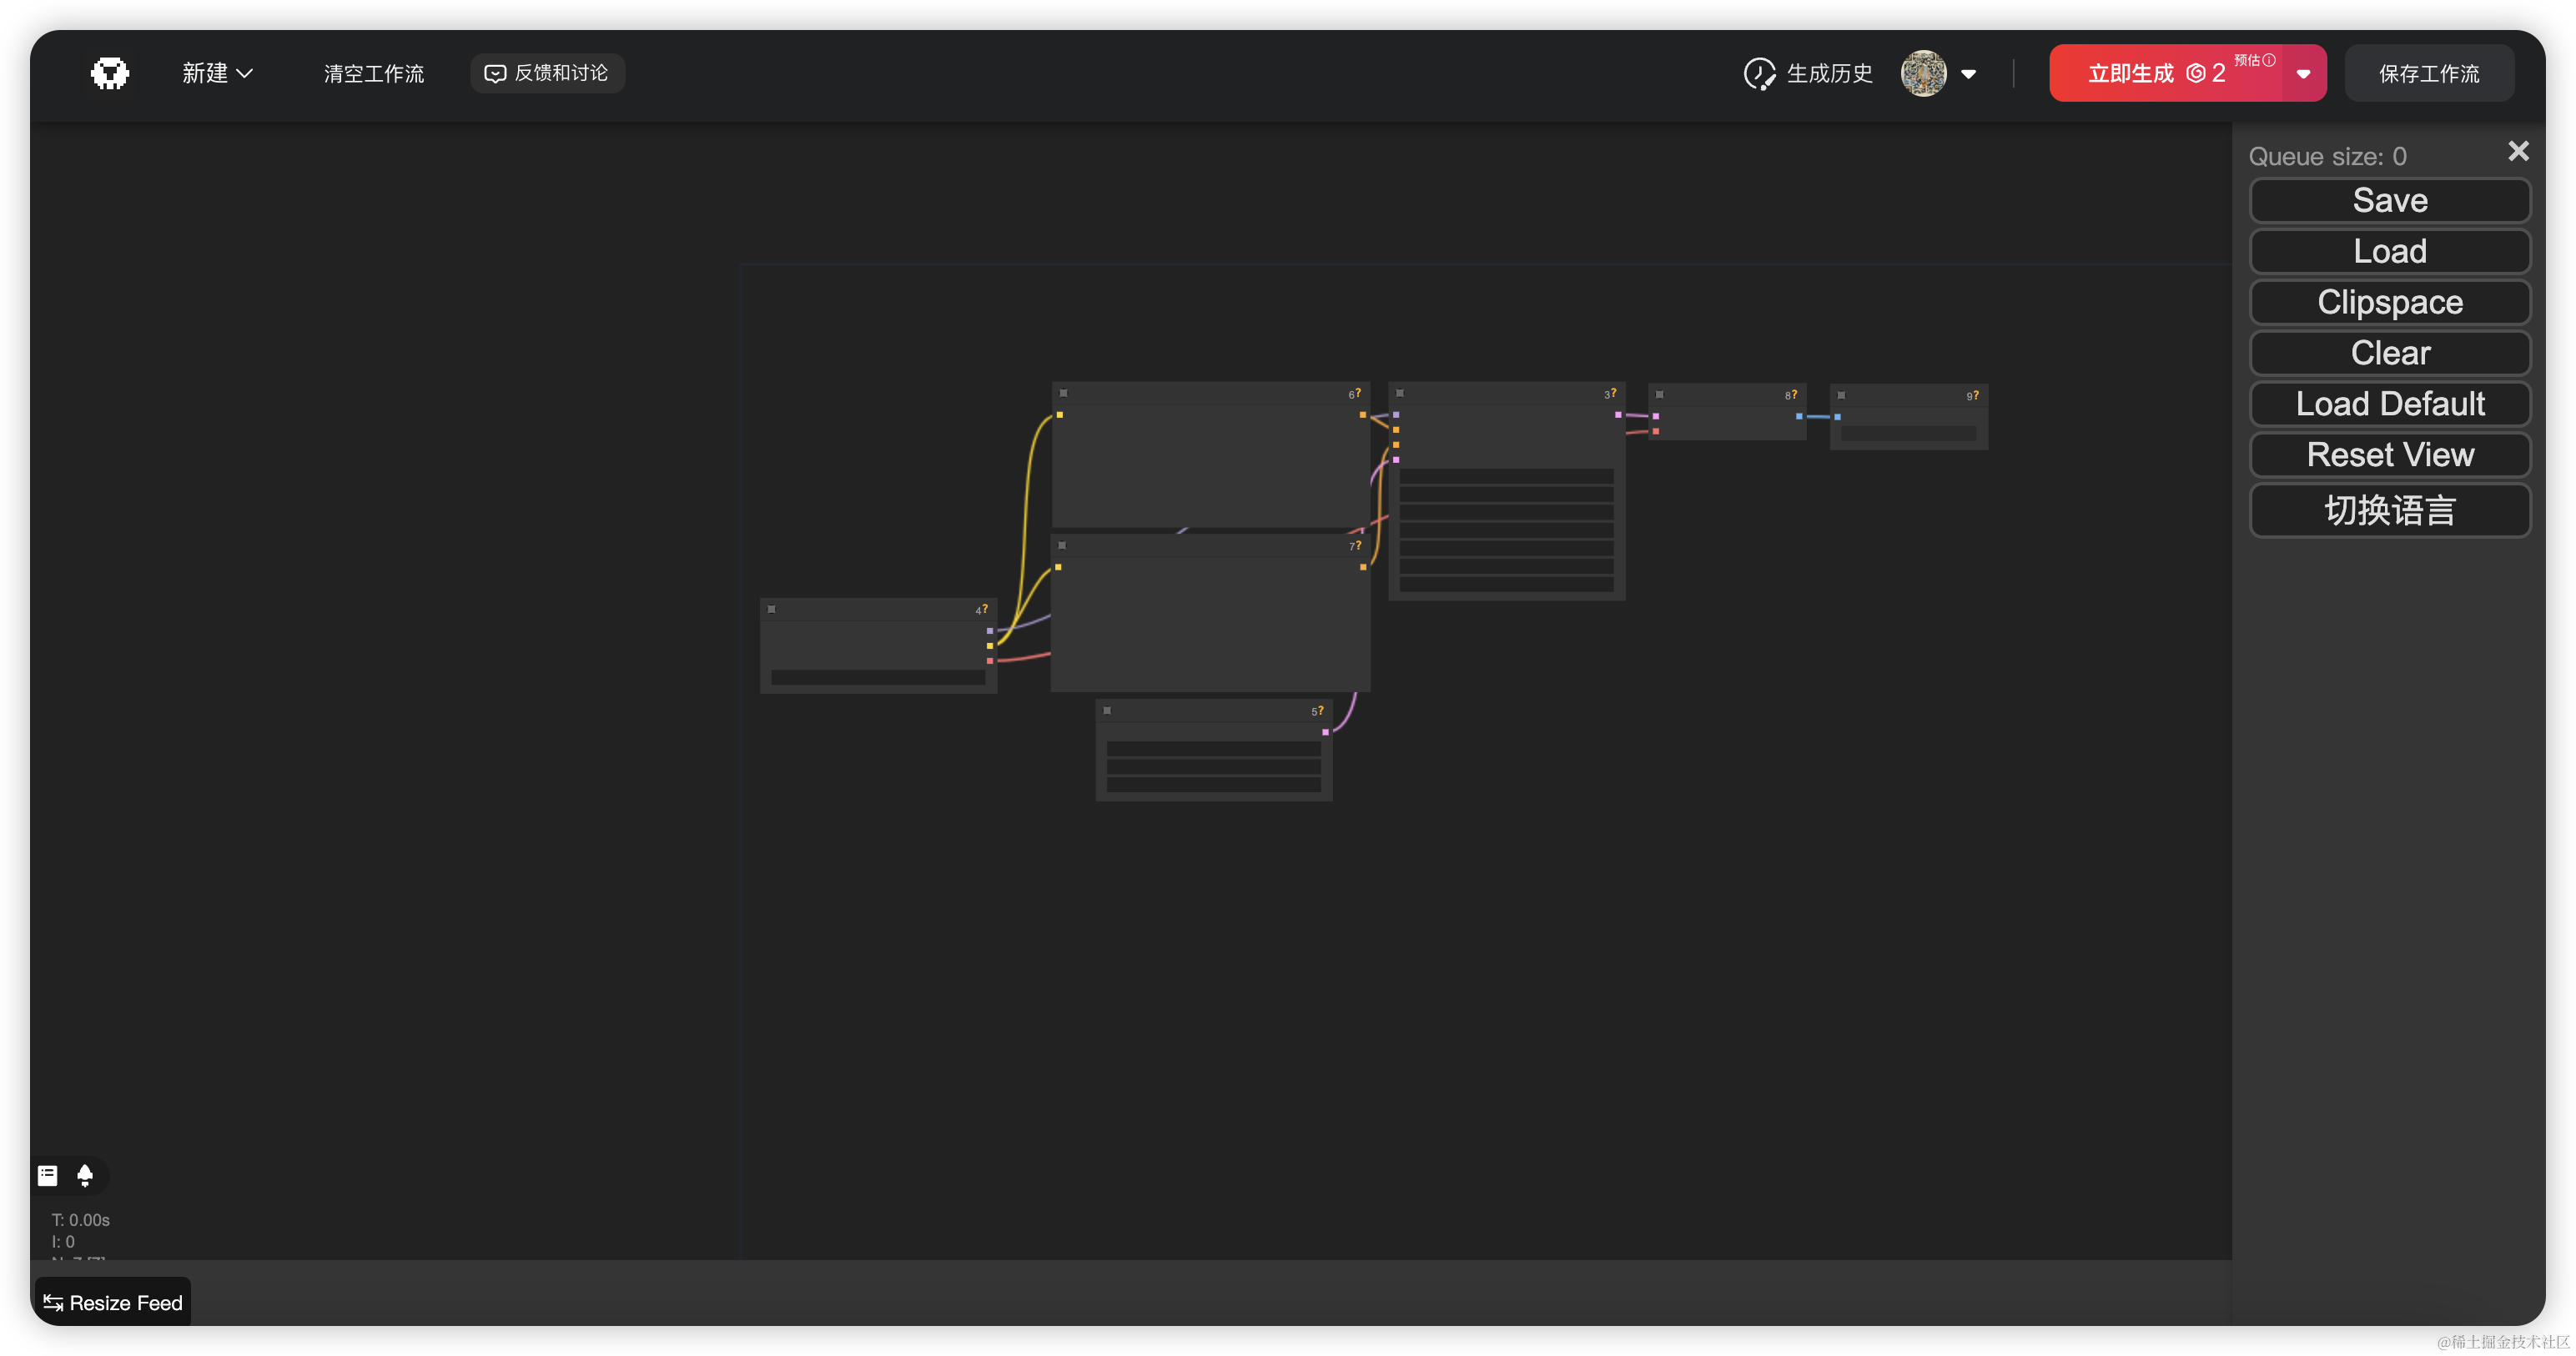Click the question mark badge on node 7
The image size is (2576, 1356).
coord(1358,545)
